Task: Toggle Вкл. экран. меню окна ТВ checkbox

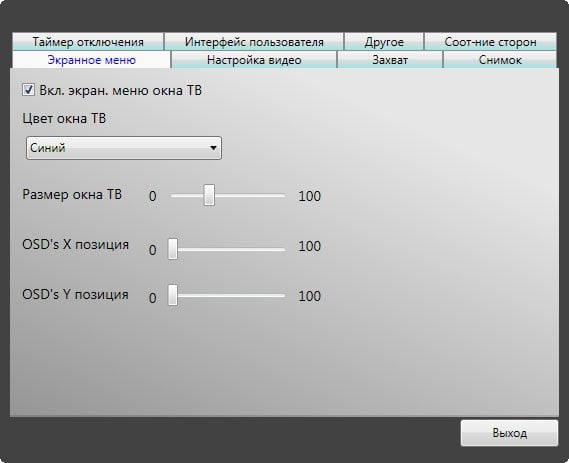Action: pos(28,90)
